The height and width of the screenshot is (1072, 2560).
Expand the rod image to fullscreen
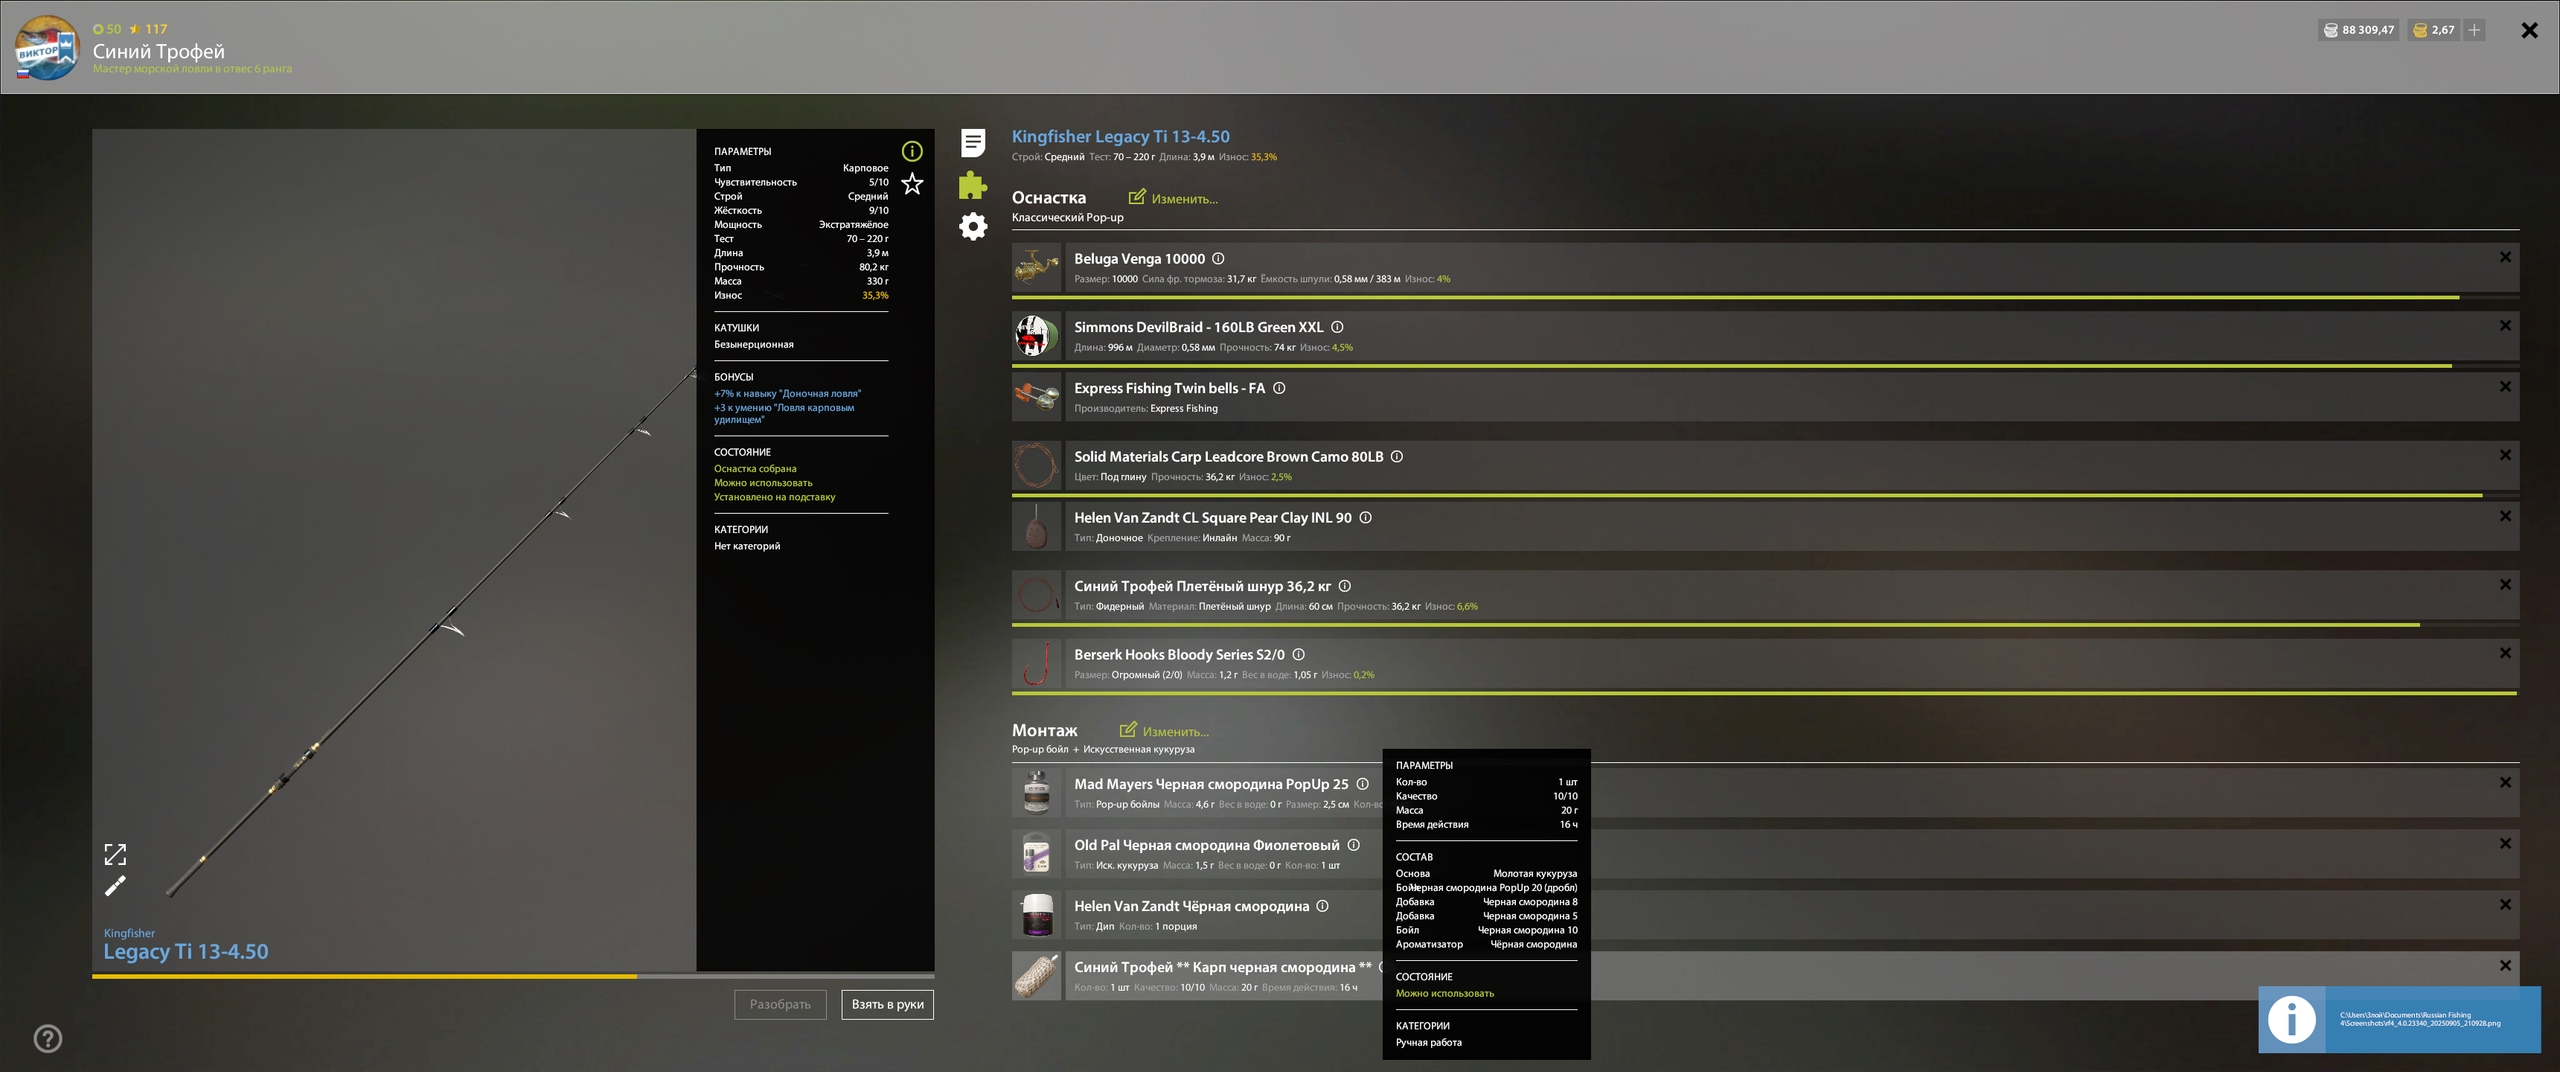[x=115, y=854]
